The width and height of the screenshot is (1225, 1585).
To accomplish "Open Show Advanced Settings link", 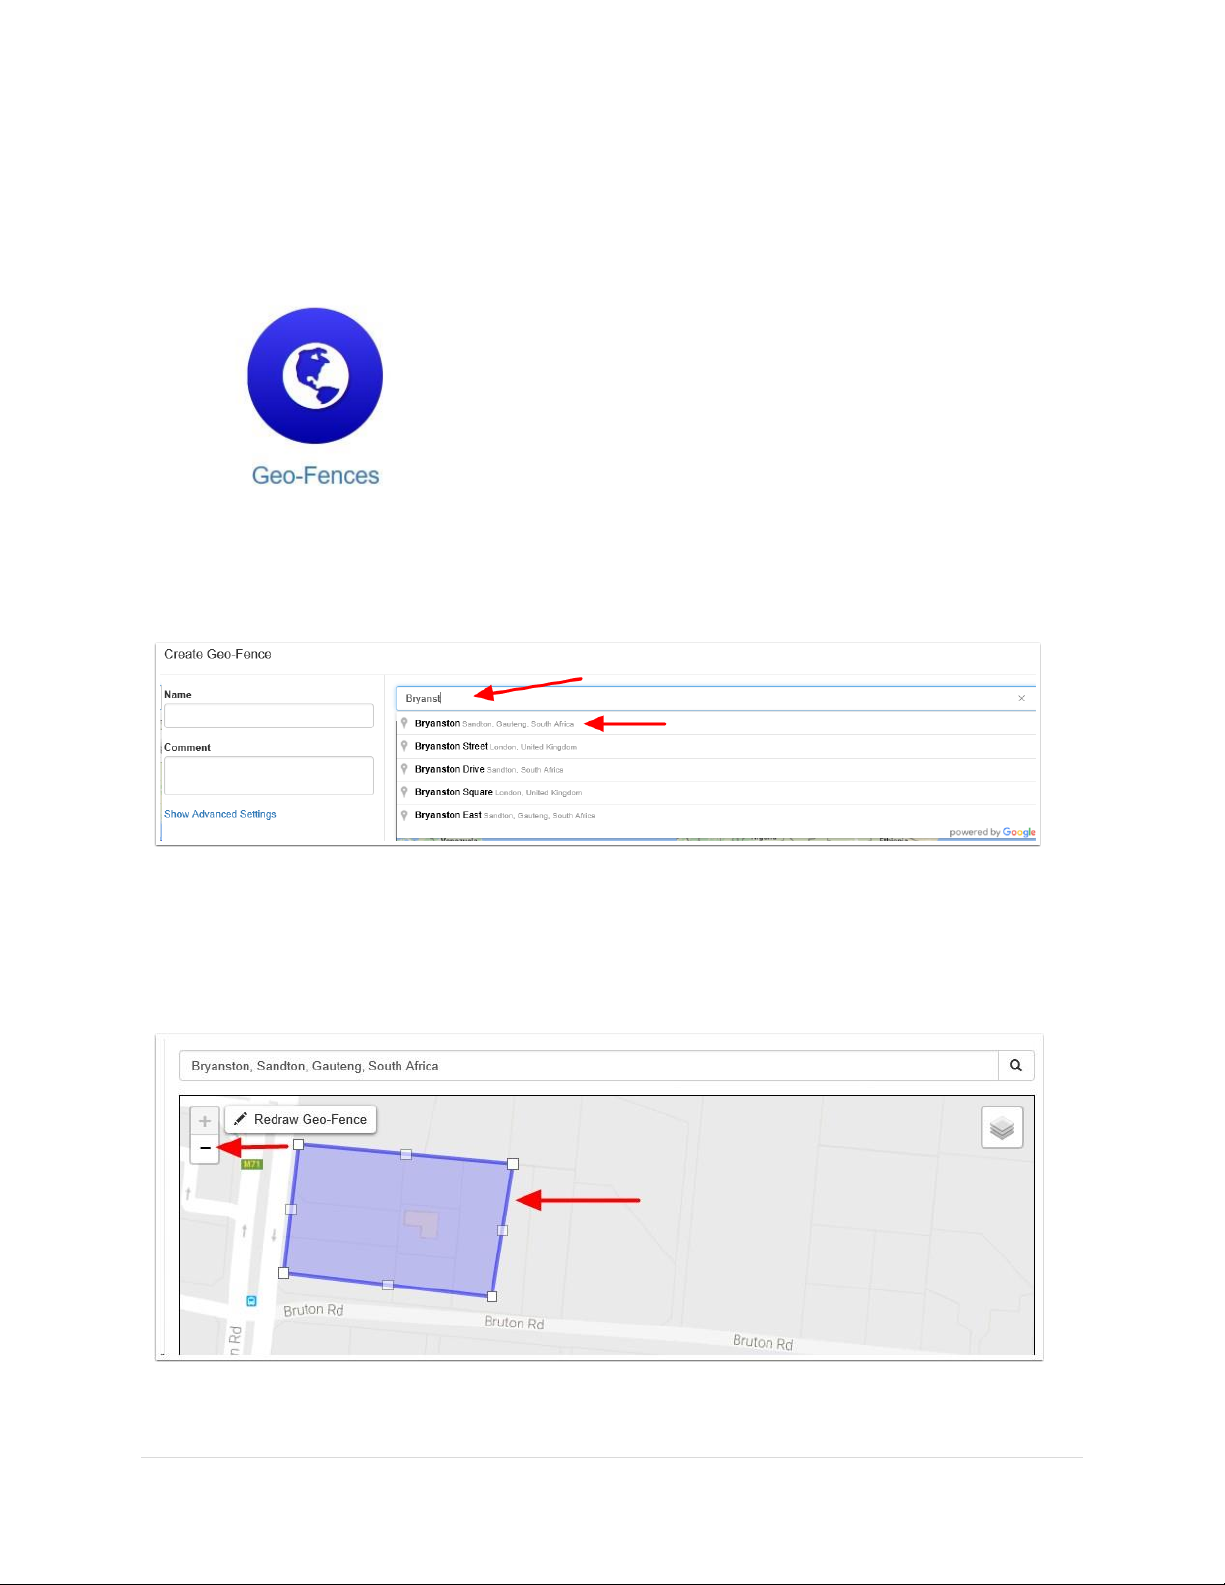I will point(220,814).
